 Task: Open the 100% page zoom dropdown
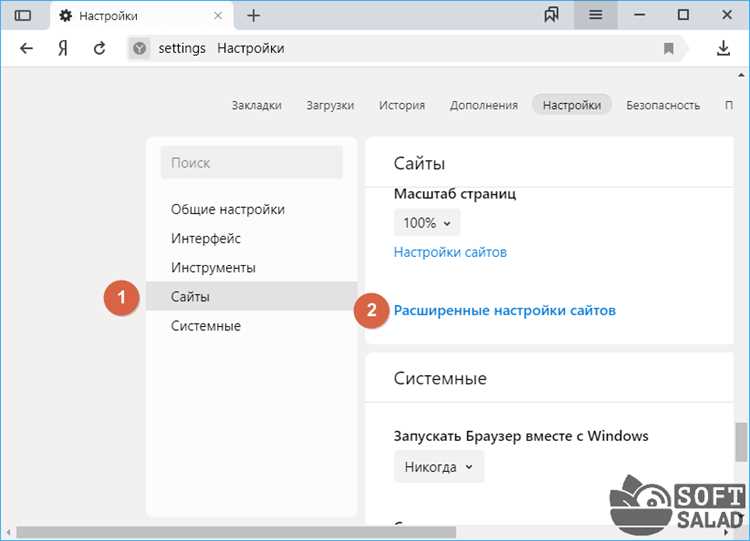[427, 222]
